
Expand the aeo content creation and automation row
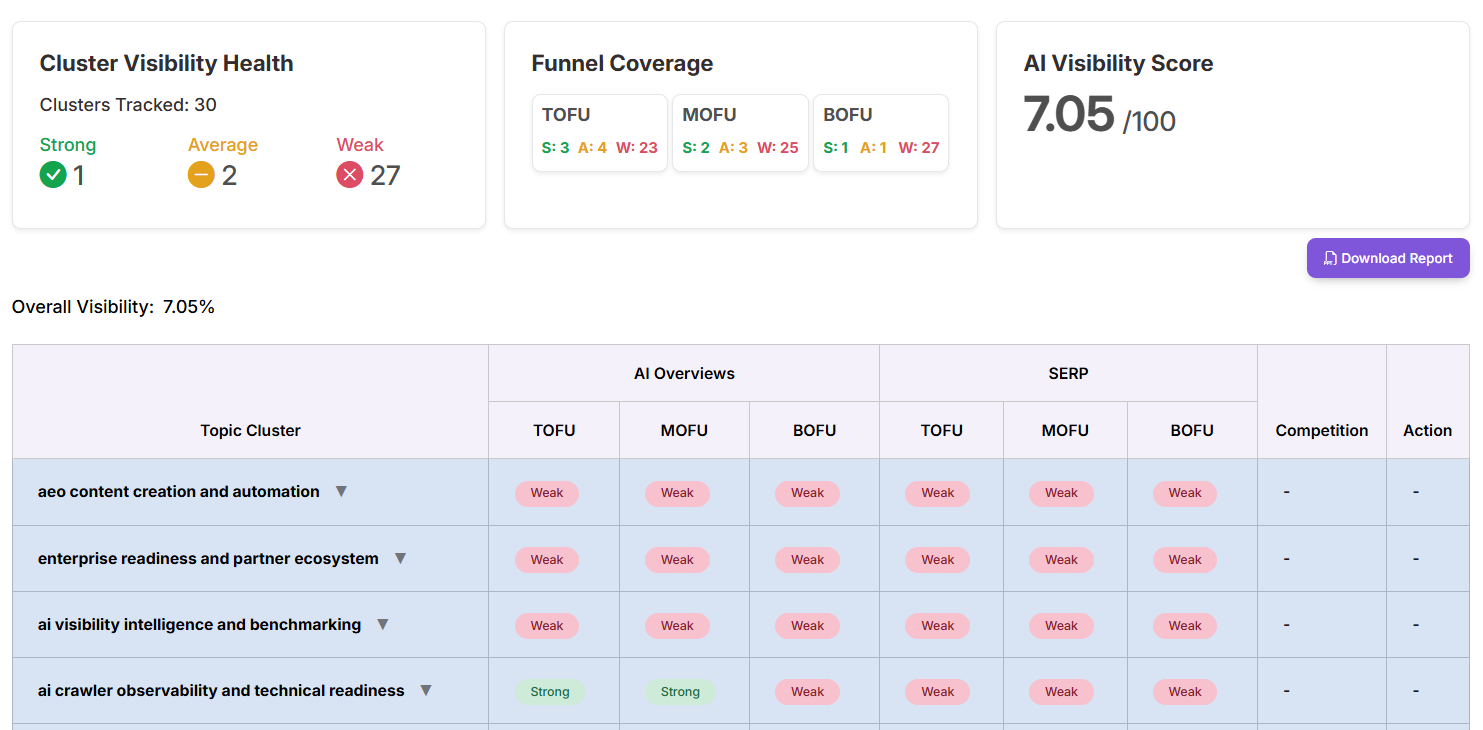click(x=341, y=491)
